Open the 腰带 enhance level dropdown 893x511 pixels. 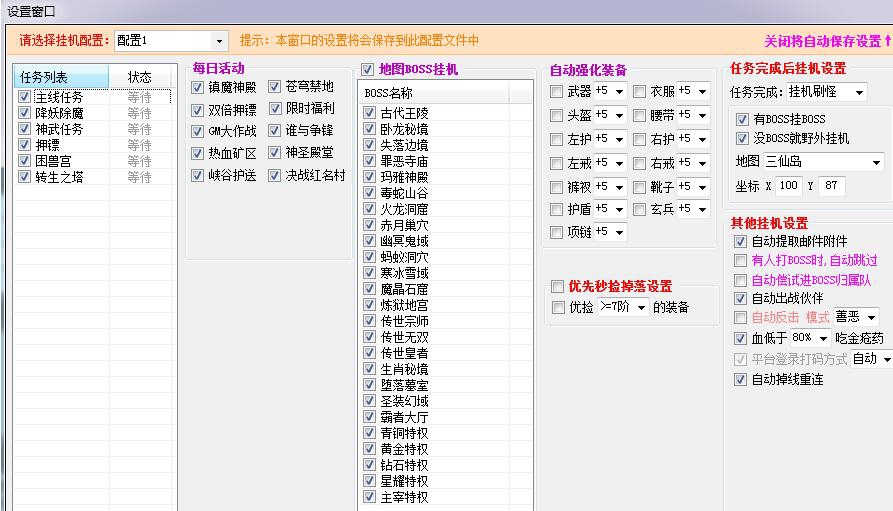[693, 115]
